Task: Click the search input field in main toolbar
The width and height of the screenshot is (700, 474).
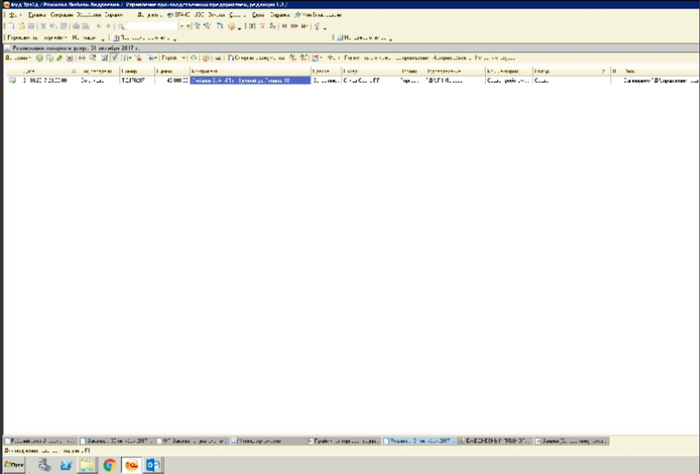Action: coord(150,26)
